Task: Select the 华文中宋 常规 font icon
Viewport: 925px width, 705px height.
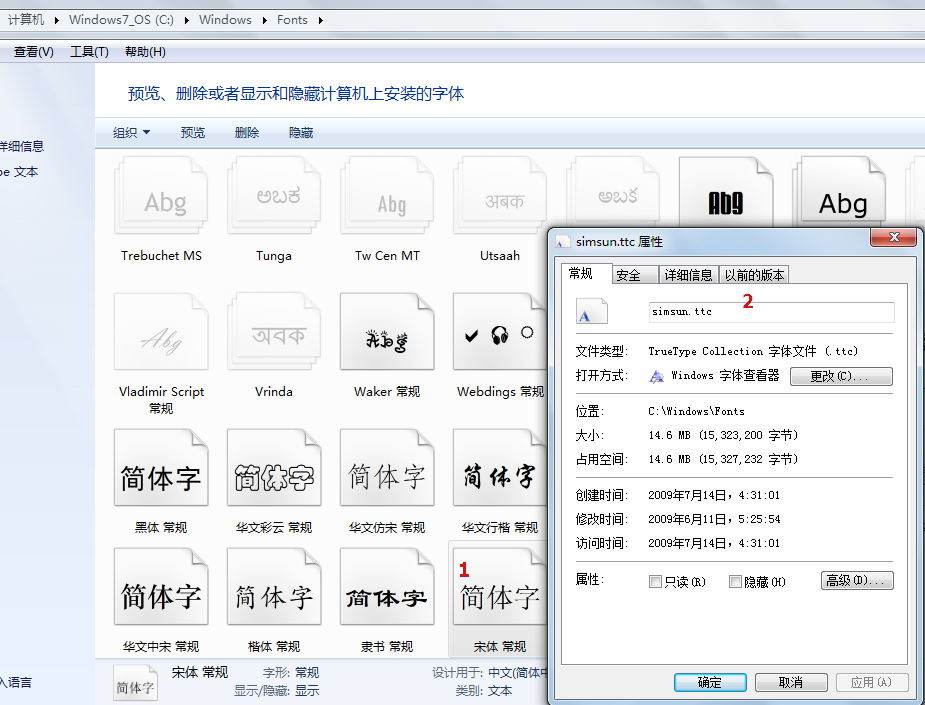Action: point(161,586)
